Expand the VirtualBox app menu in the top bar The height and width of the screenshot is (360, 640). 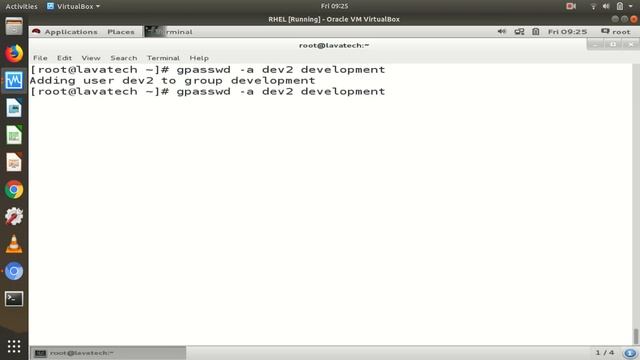73,6
